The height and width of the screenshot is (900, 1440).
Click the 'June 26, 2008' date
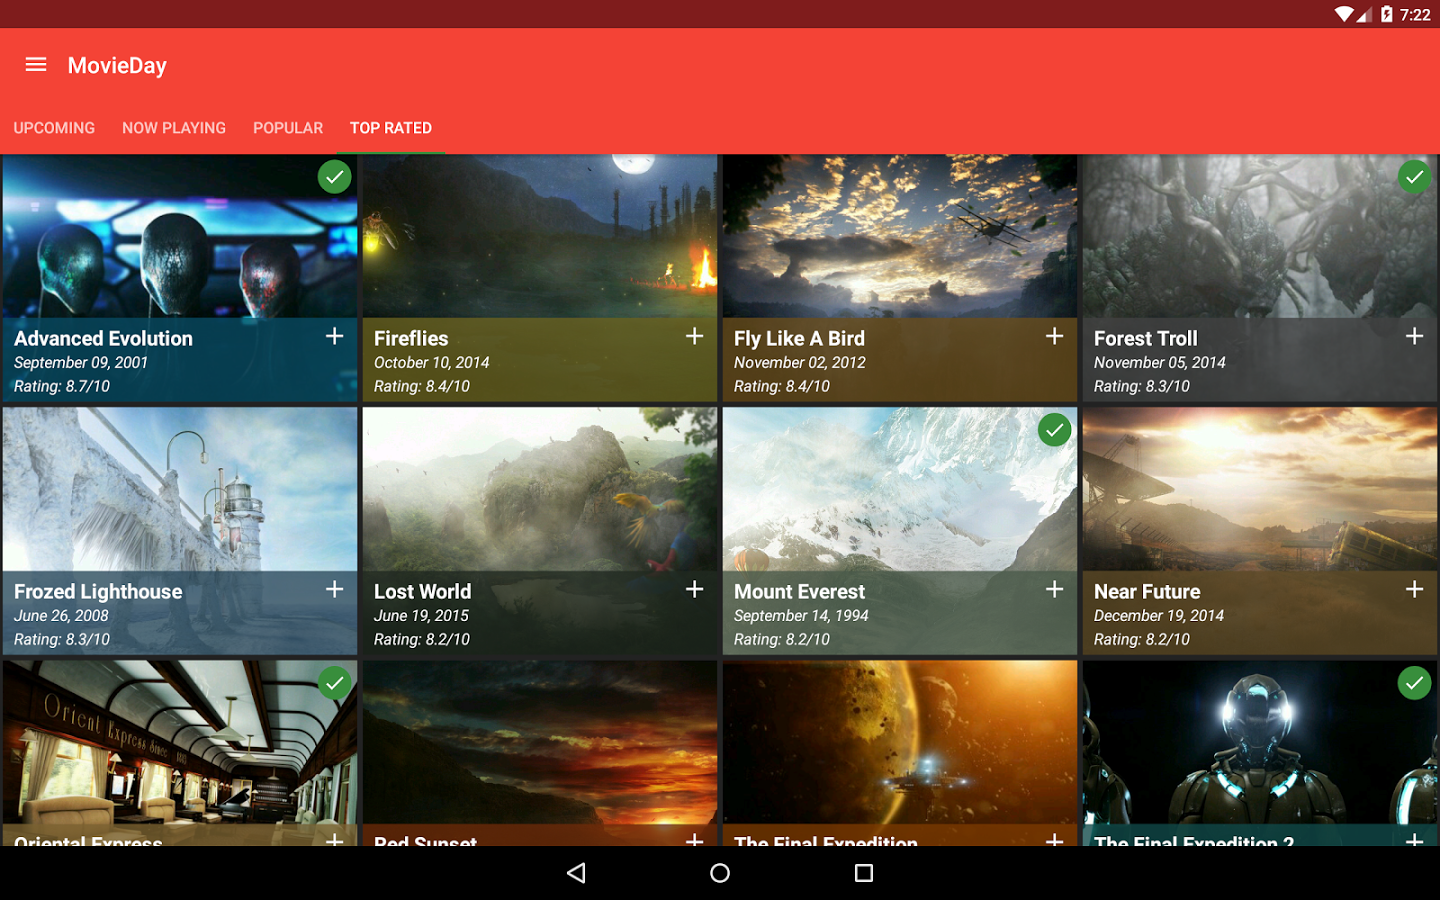point(61,615)
